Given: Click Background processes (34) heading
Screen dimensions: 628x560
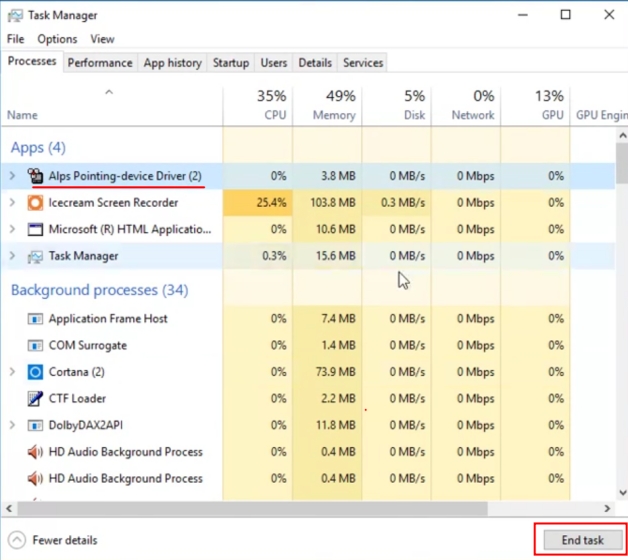Looking at the screenshot, I should point(99,290).
